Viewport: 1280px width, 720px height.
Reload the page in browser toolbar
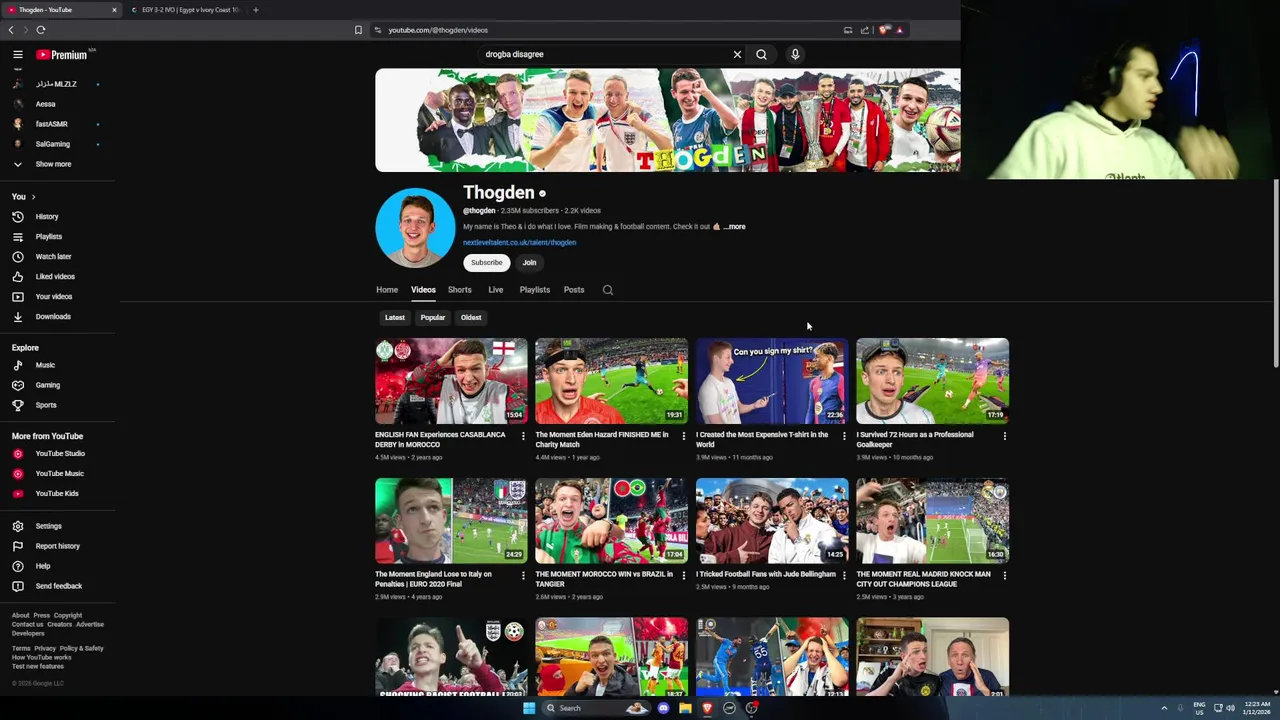tap(41, 30)
